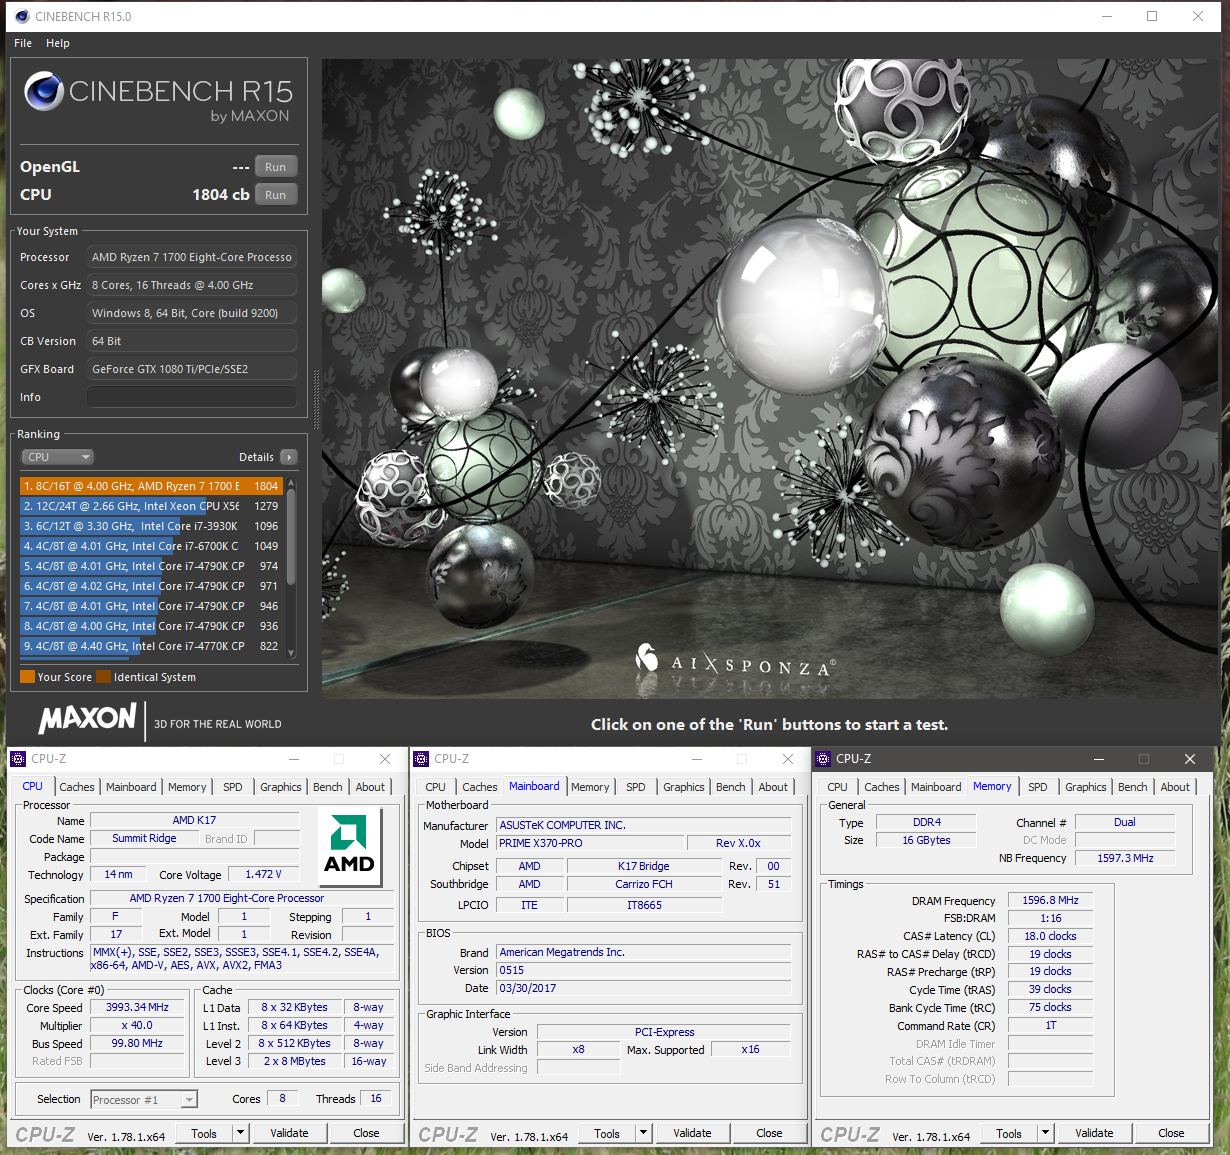Click GFX Board GeForce GTX 1080 Ti field

(x=192, y=369)
